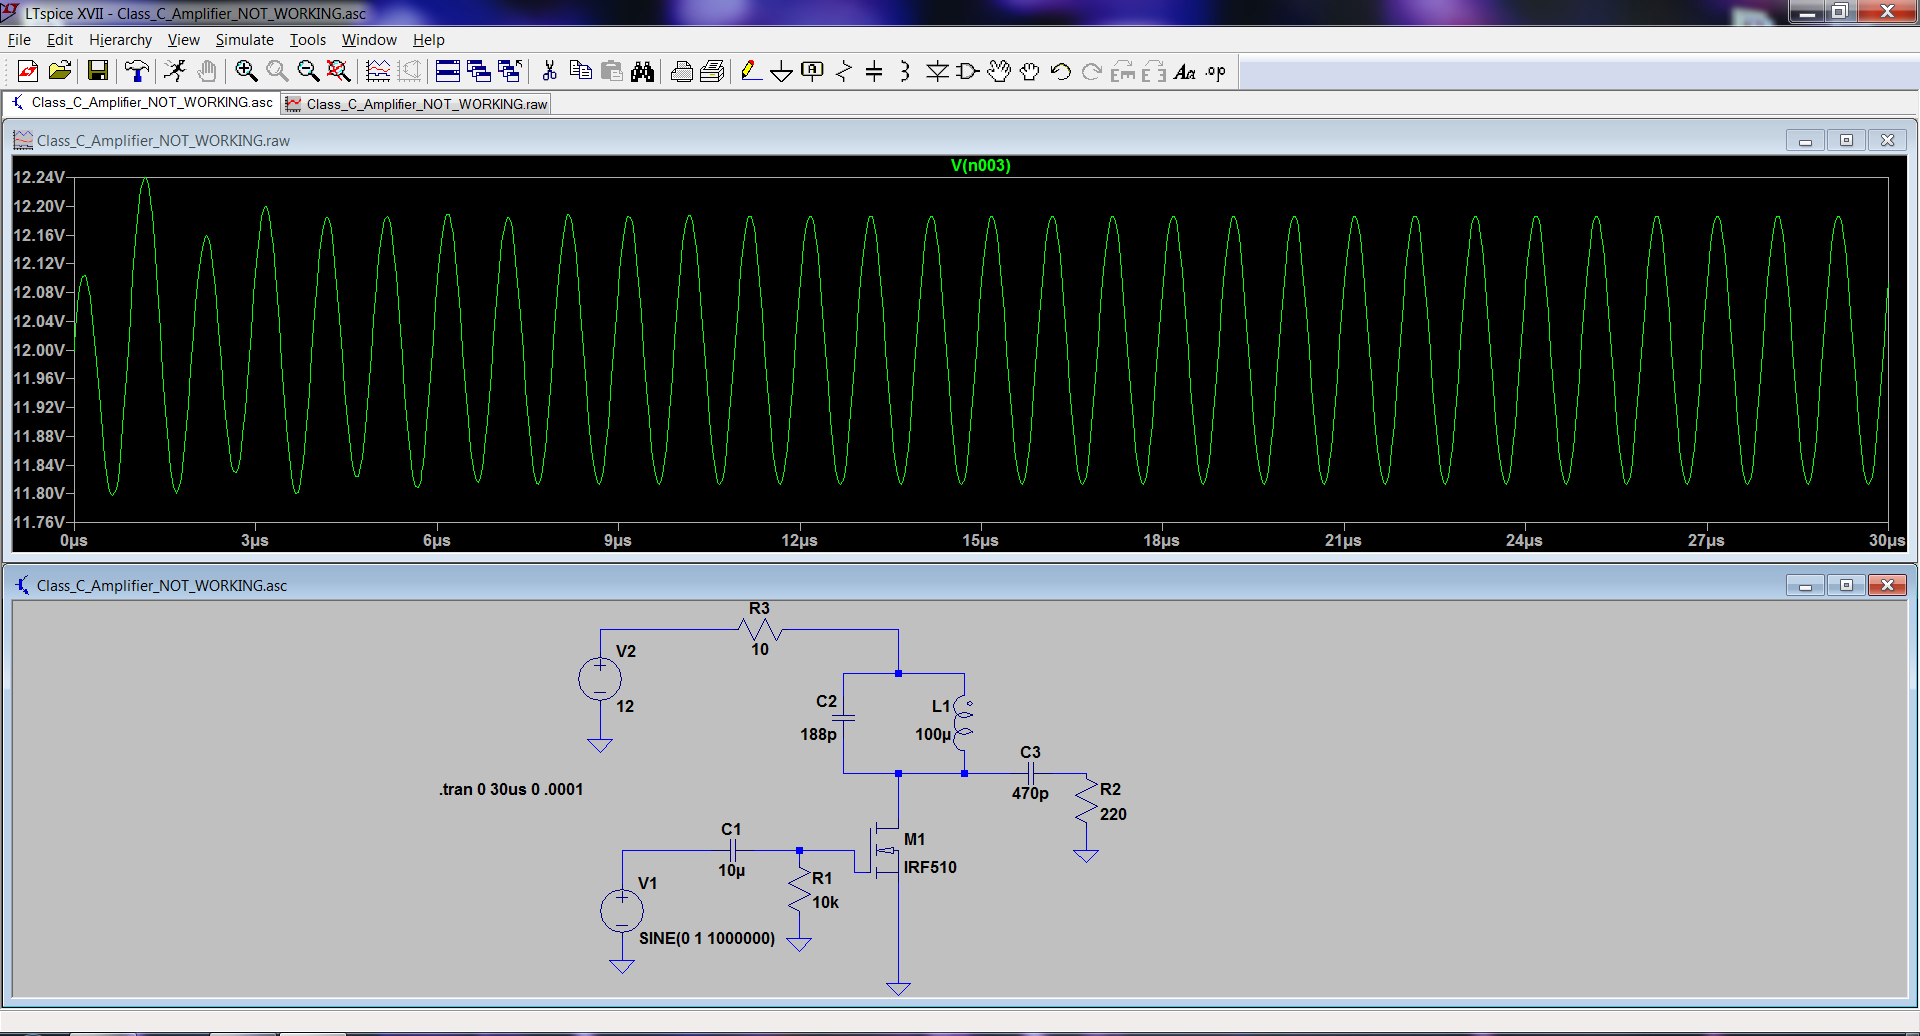Open the Hierarchy menu

click(120, 40)
